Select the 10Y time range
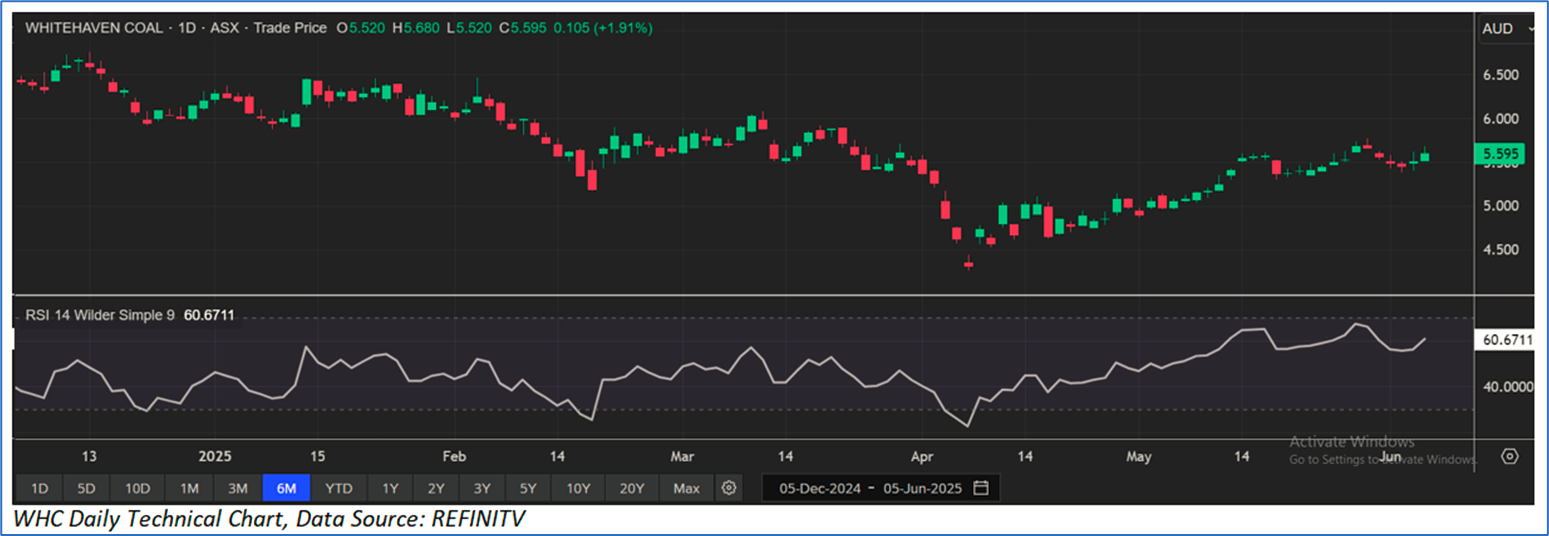This screenshot has width=1549, height=536. [578, 488]
